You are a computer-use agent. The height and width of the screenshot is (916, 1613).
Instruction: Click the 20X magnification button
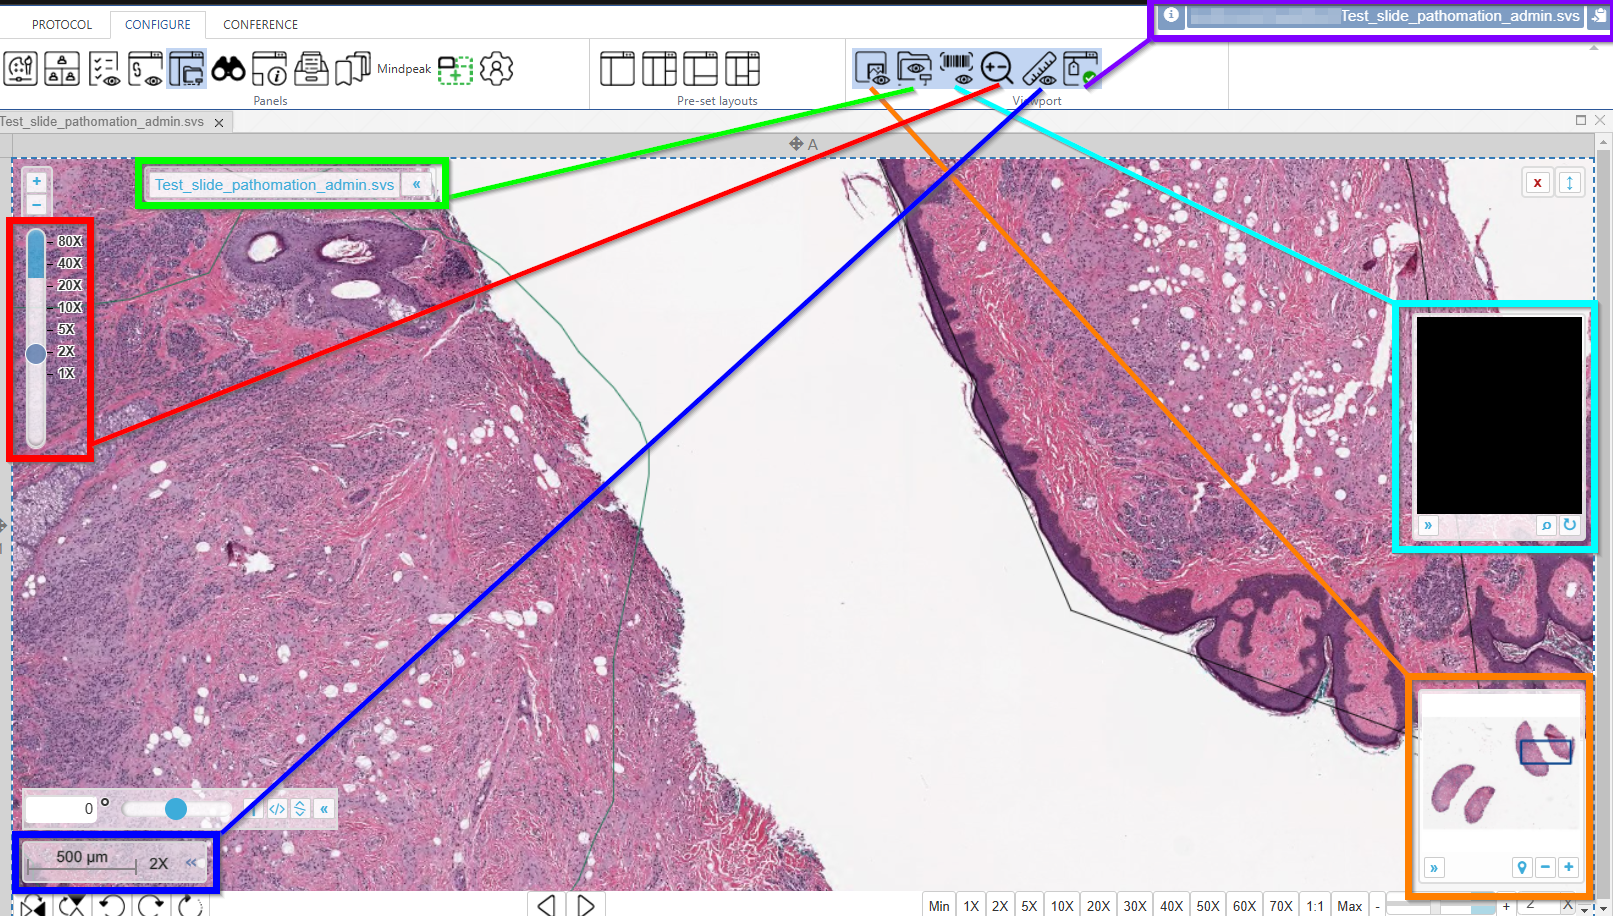[1098, 906]
